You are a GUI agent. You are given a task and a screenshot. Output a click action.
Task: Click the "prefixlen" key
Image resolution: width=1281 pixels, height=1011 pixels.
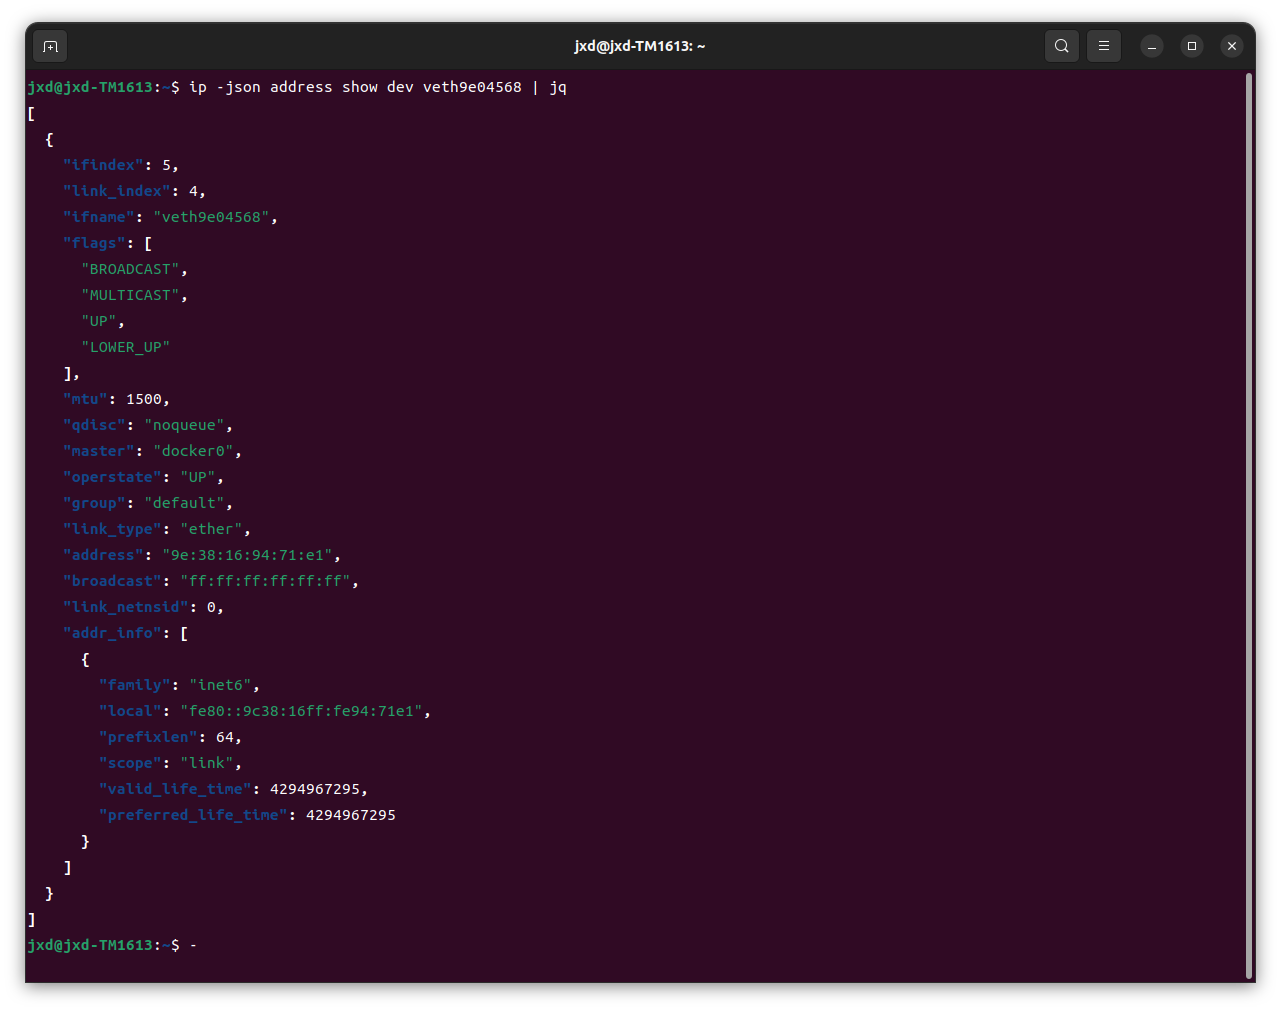[x=148, y=737]
